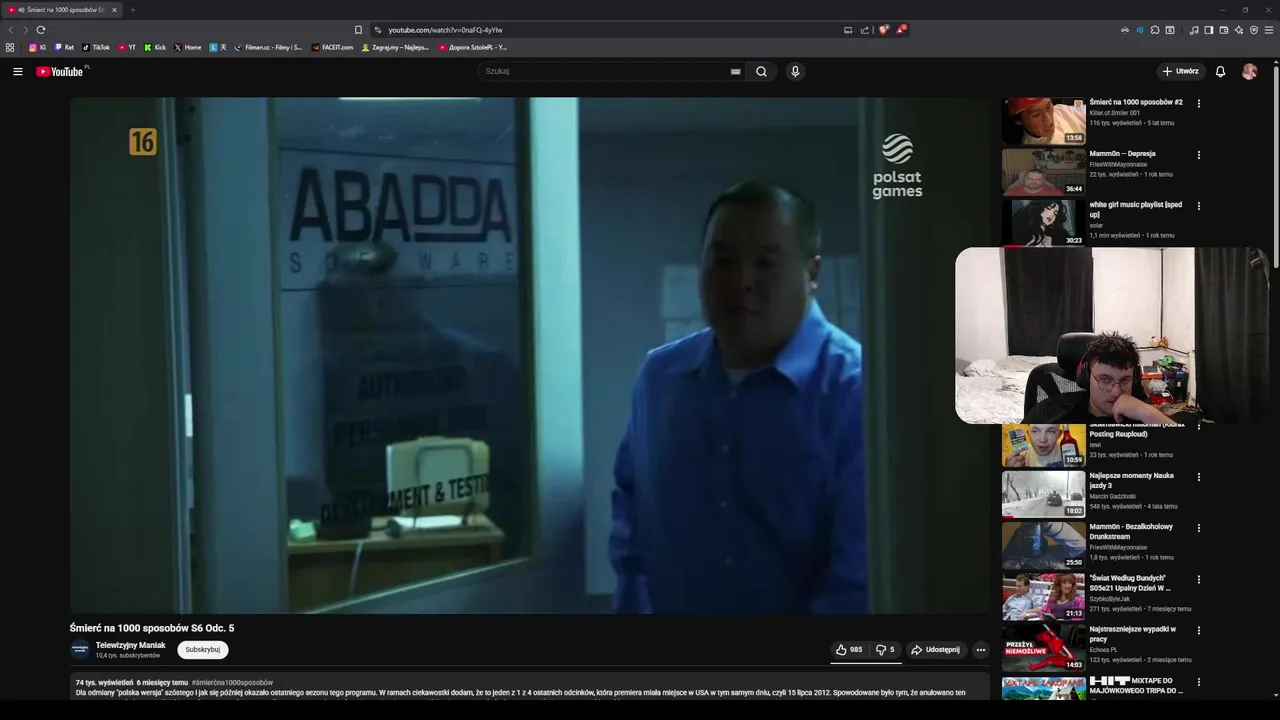This screenshot has width=1280, height=720.
Task: Click the search magnifier button
Action: point(761,71)
